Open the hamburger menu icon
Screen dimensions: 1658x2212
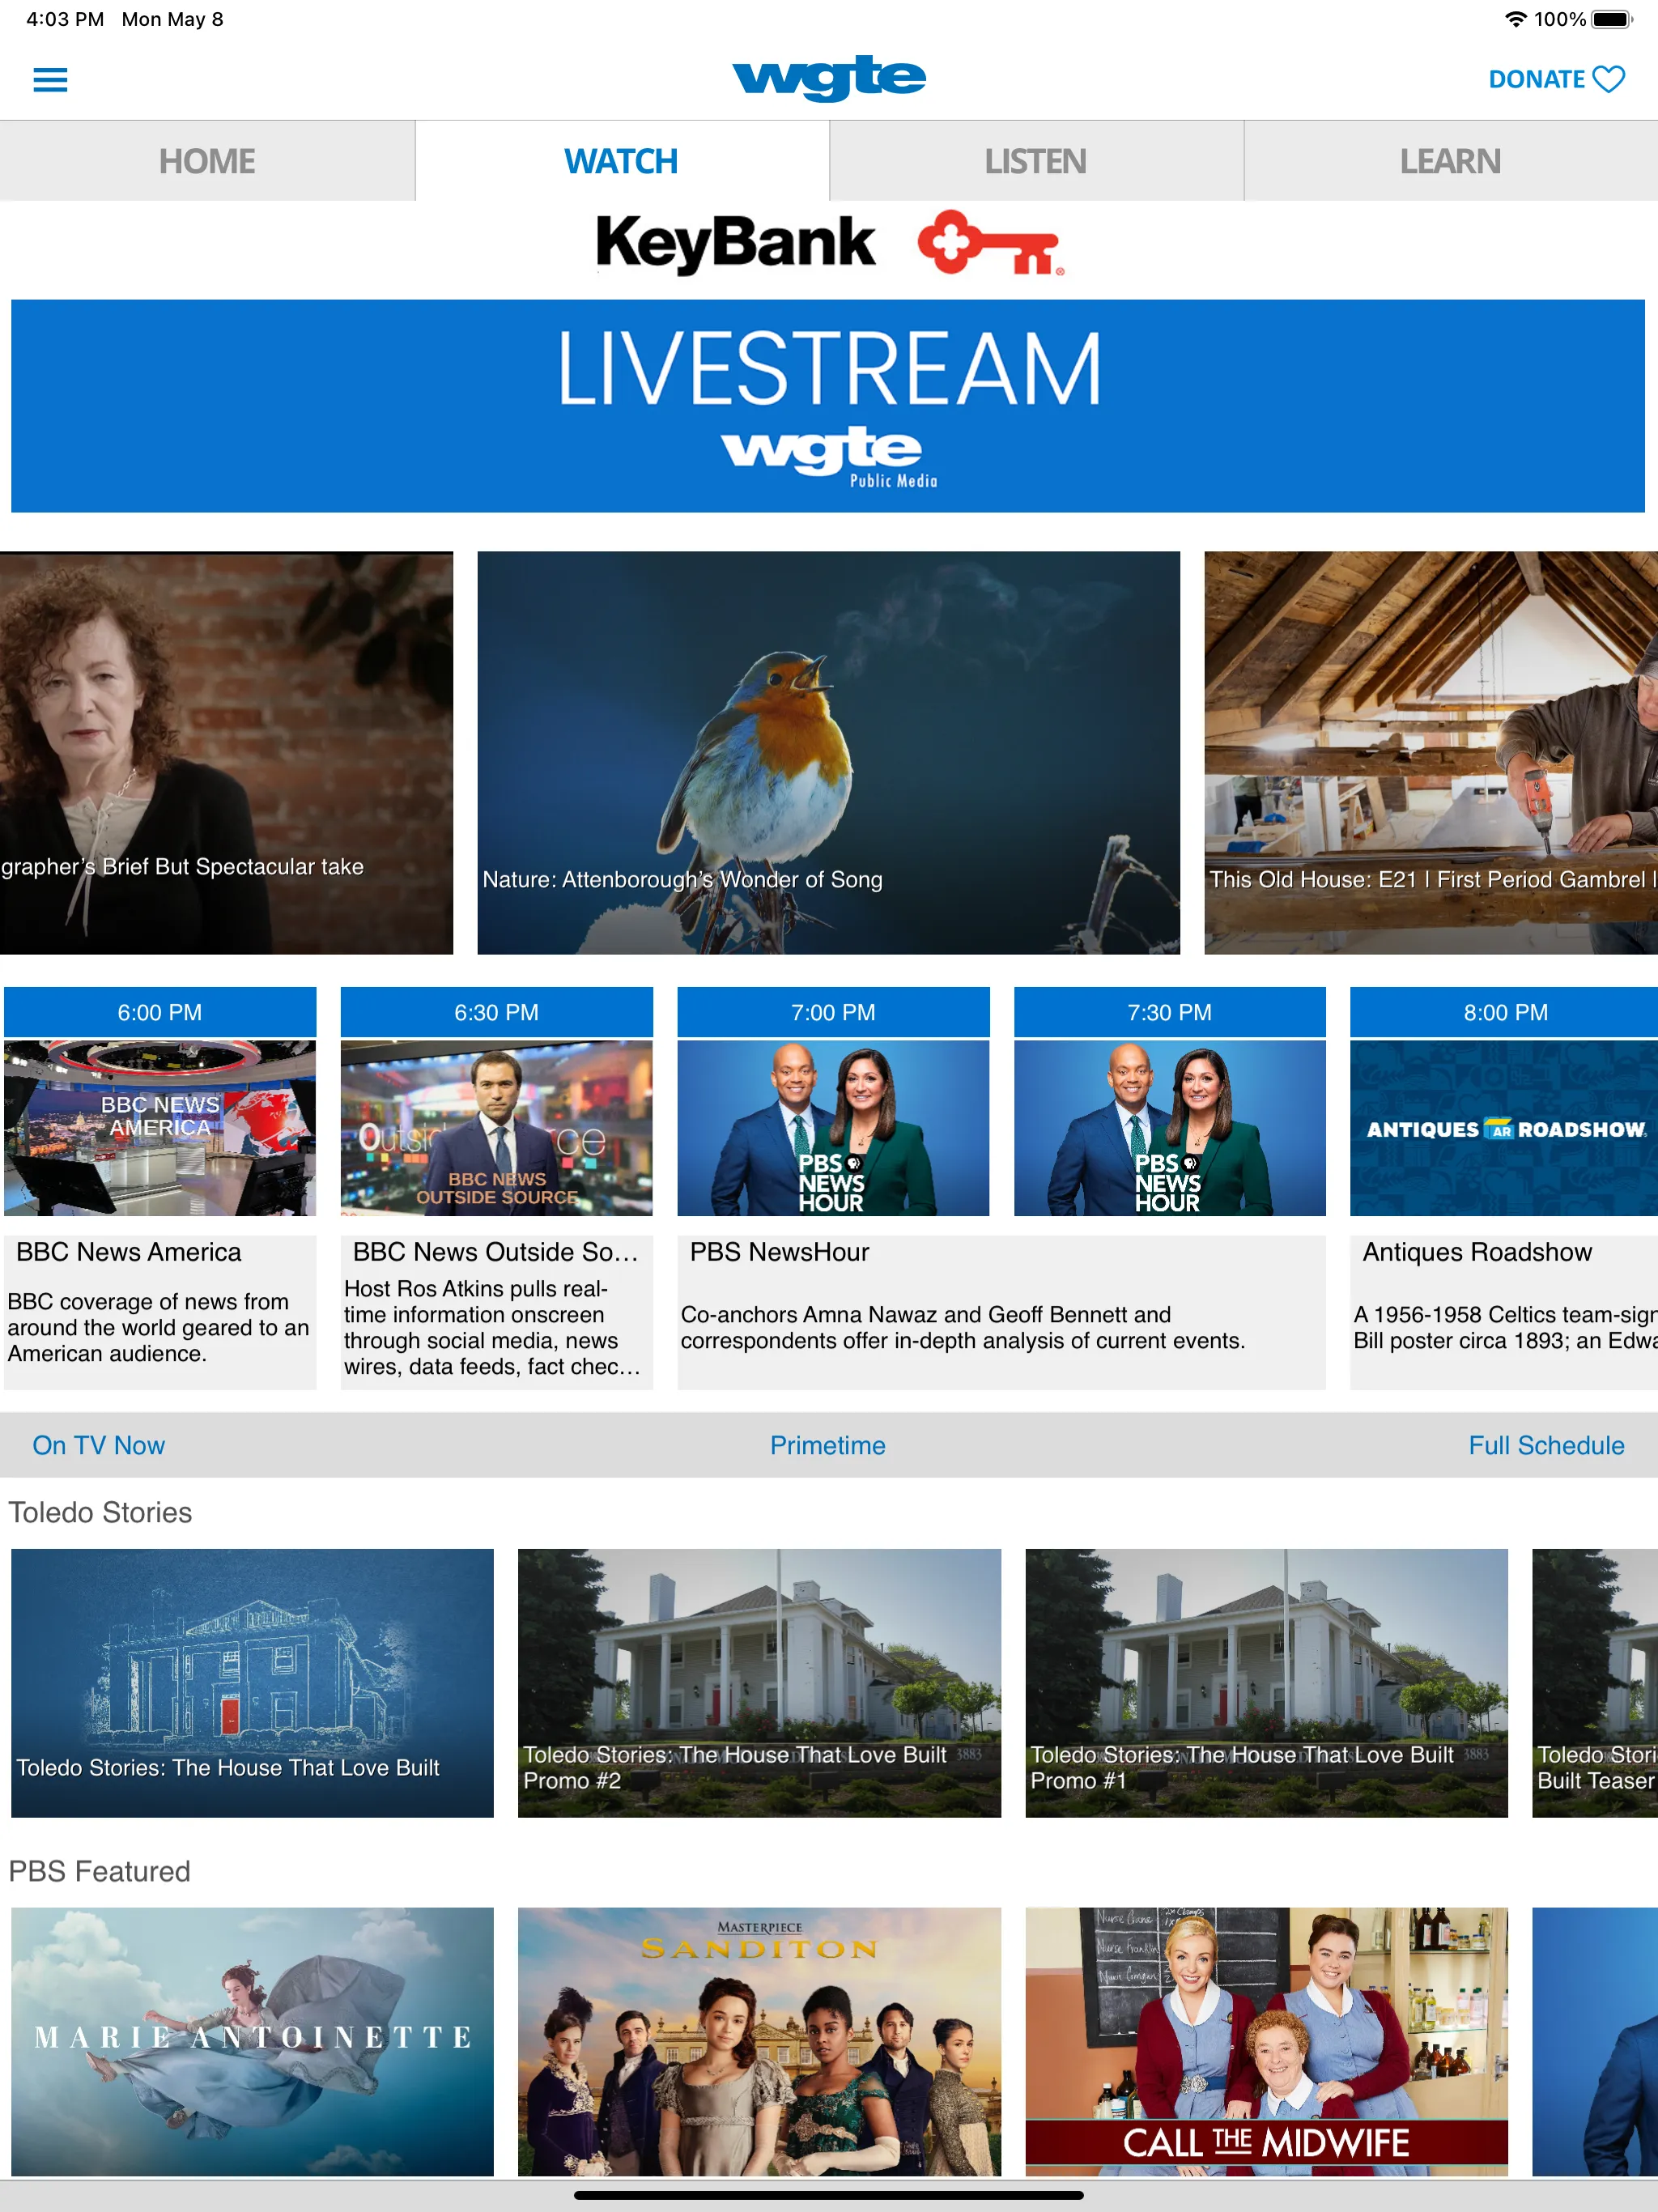click(50, 79)
